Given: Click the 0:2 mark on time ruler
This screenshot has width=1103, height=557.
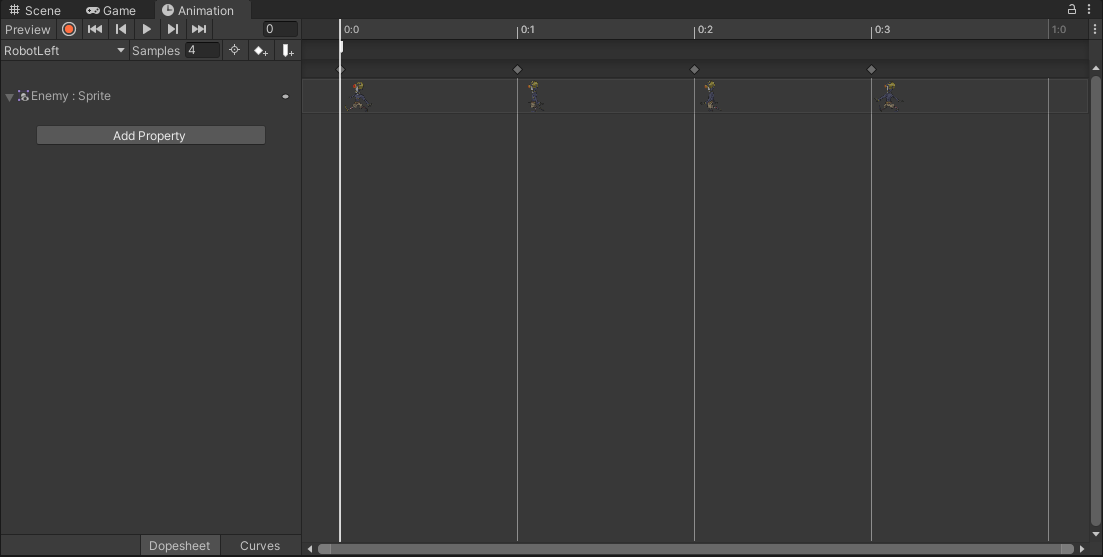Looking at the screenshot, I should (x=705, y=30).
